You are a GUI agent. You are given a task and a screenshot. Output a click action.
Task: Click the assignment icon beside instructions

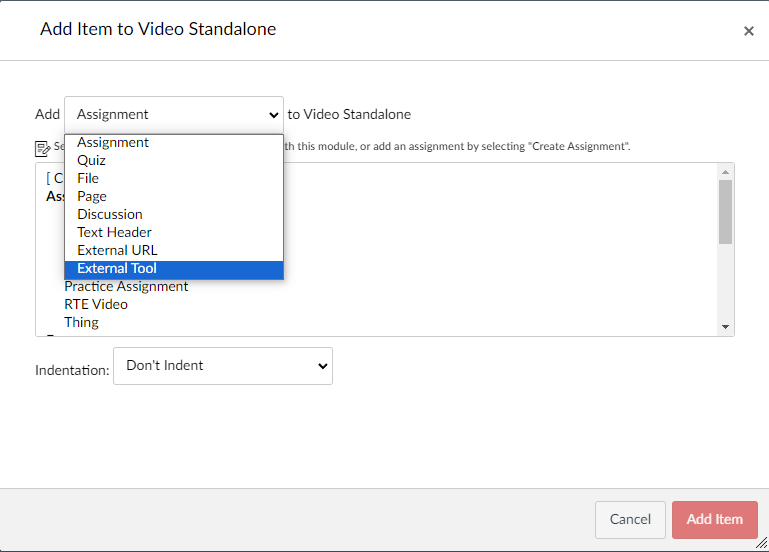(42, 149)
